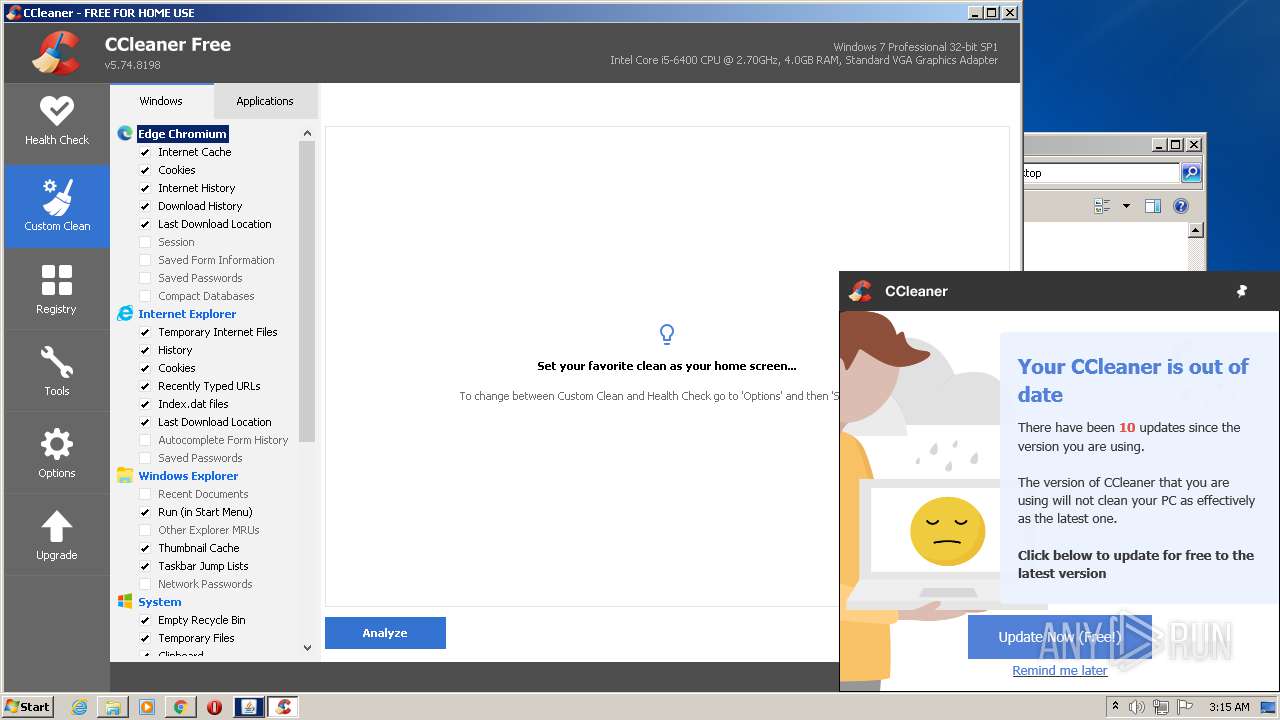Uncheck Edge Chromium Internet History
The image size is (1280, 720).
145,188
